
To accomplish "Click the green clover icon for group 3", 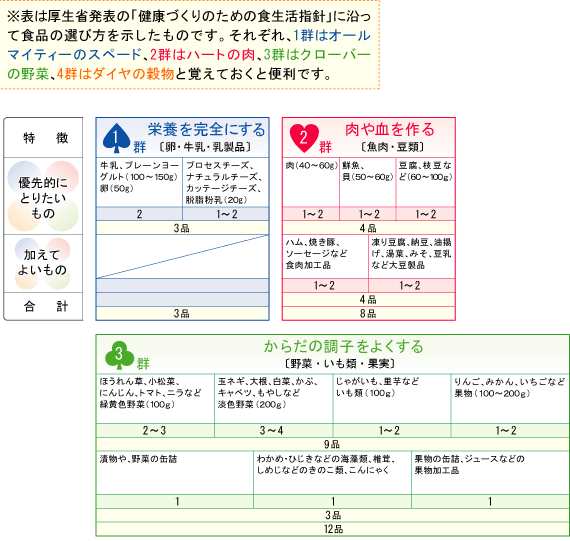I will tap(119, 355).
